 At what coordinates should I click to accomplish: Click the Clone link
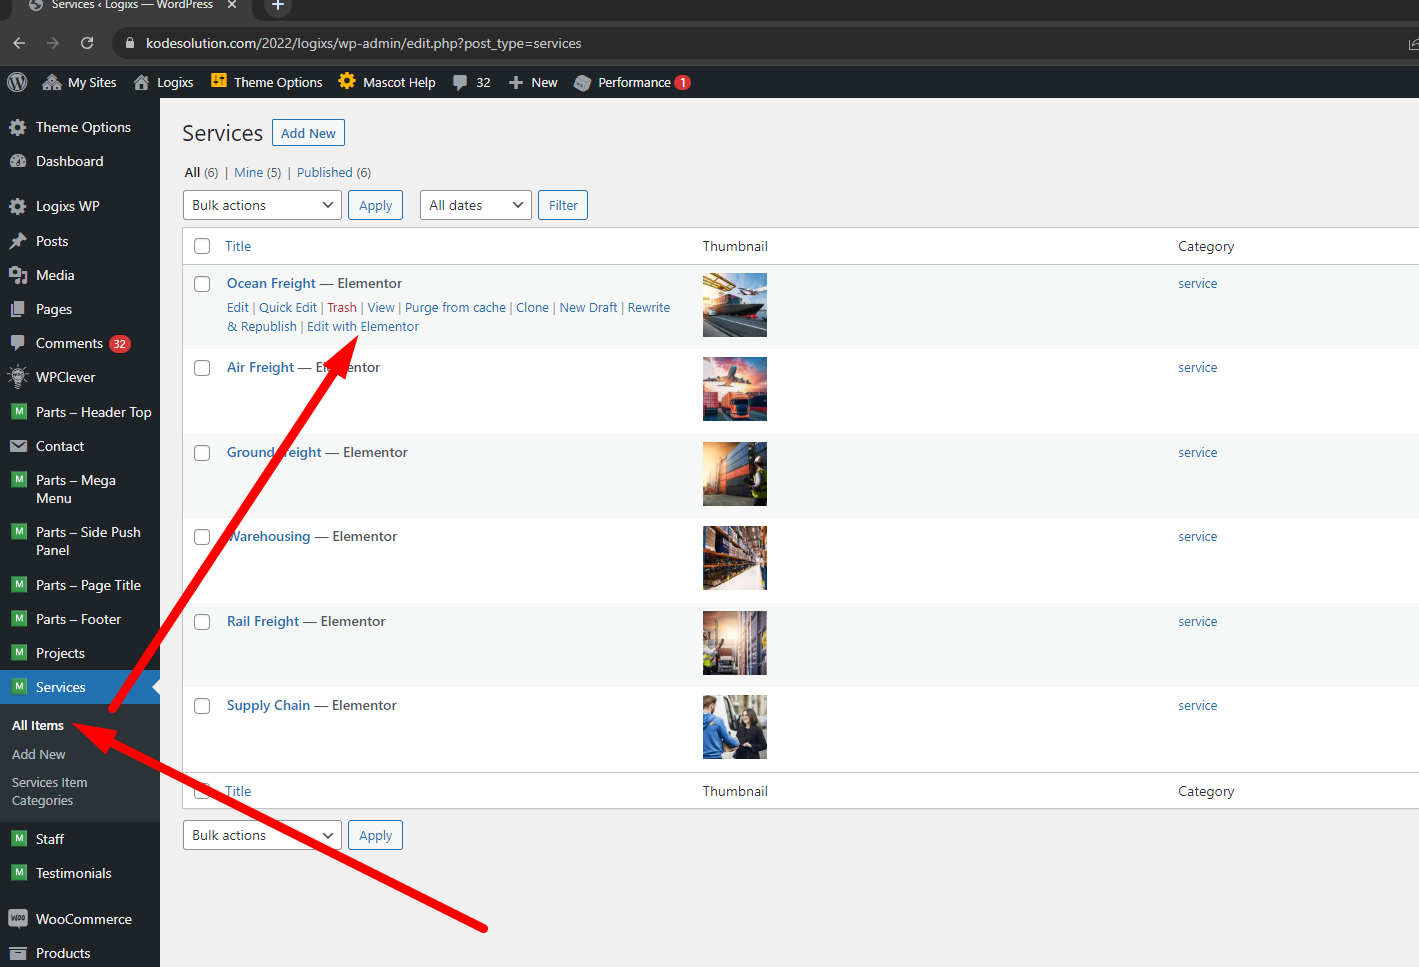(x=532, y=307)
